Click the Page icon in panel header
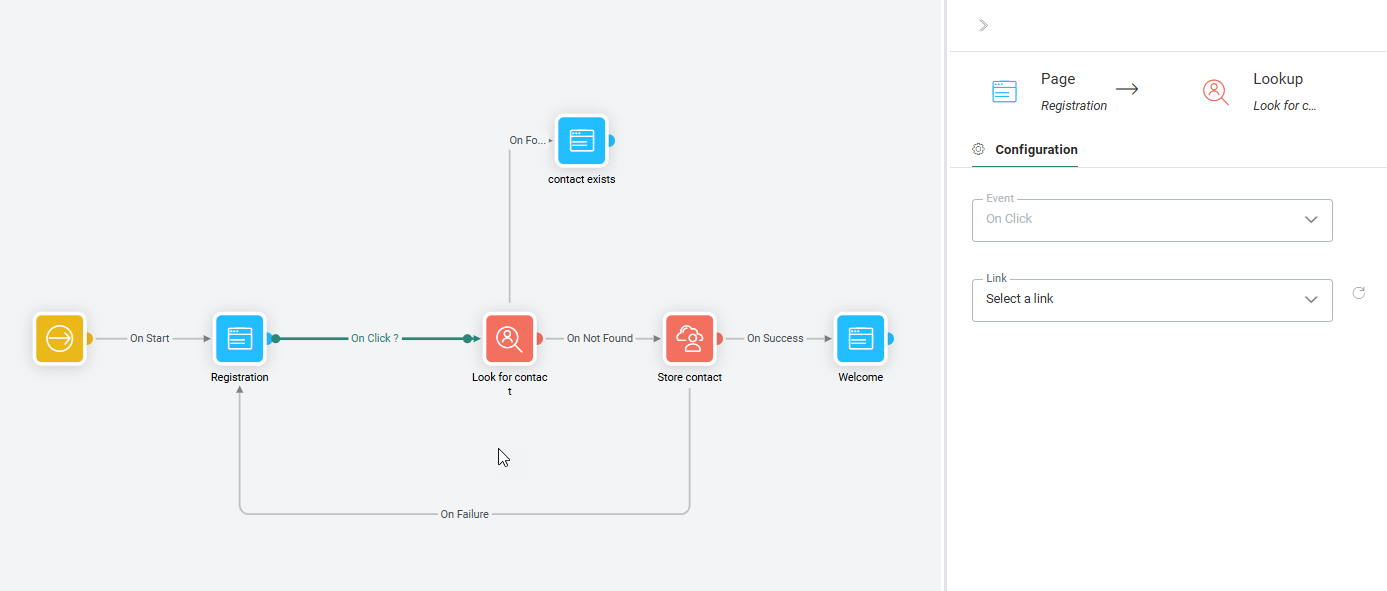Screen dimensions: 1387x591 (x=1004, y=92)
